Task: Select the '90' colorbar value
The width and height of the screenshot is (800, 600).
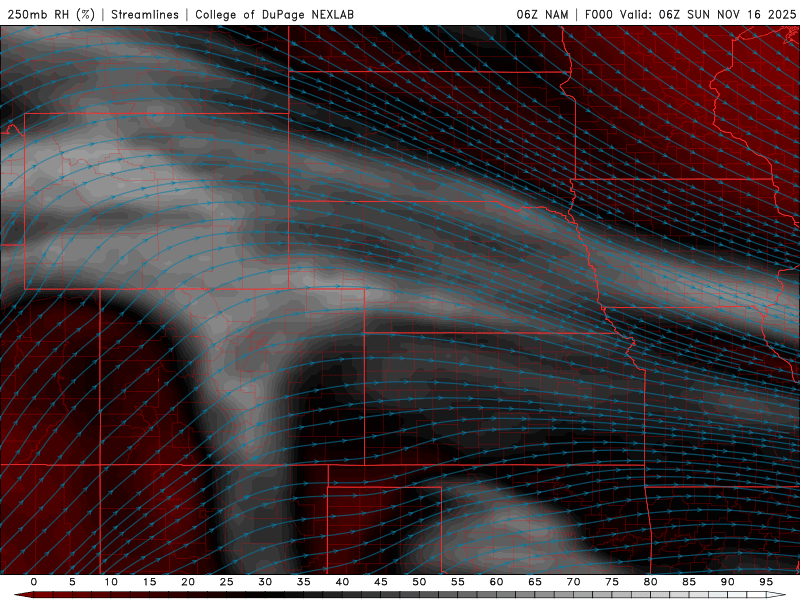Action: click(x=727, y=582)
